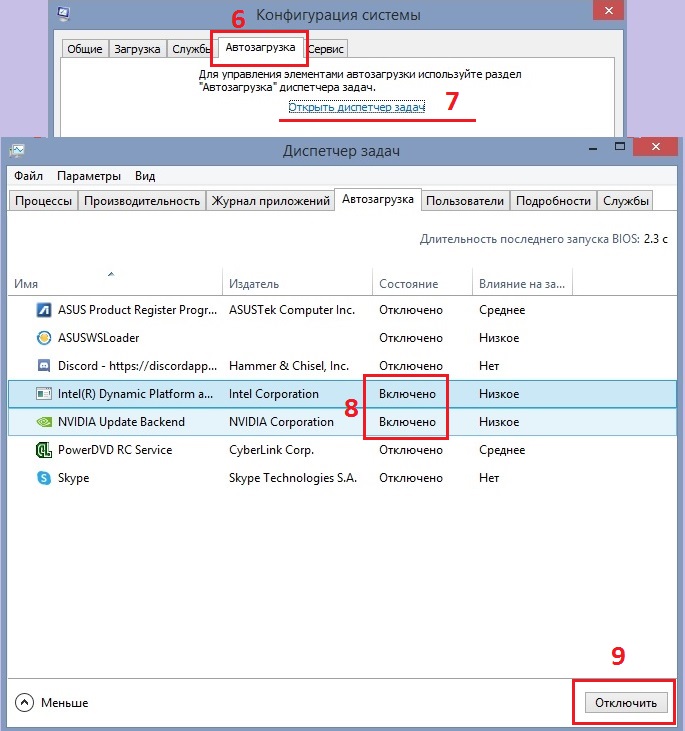
Task: Click the ASUS Product Register program icon
Action: pos(44,310)
